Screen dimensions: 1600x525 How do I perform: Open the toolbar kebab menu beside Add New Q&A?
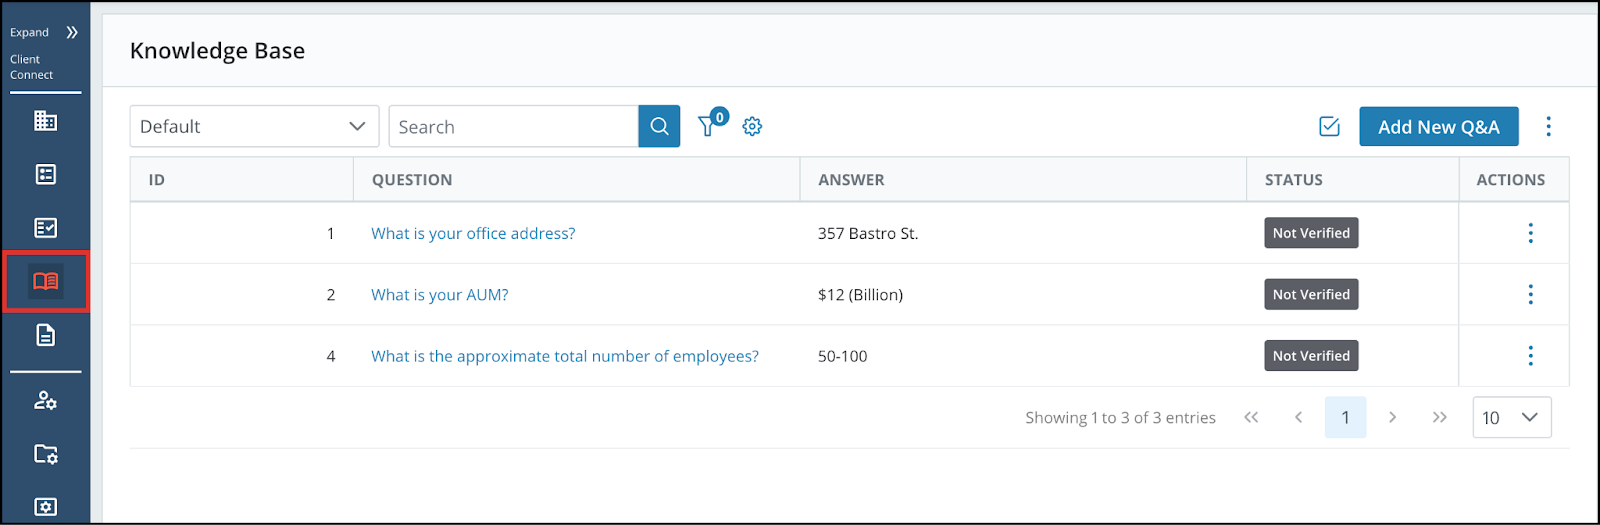(1548, 126)
